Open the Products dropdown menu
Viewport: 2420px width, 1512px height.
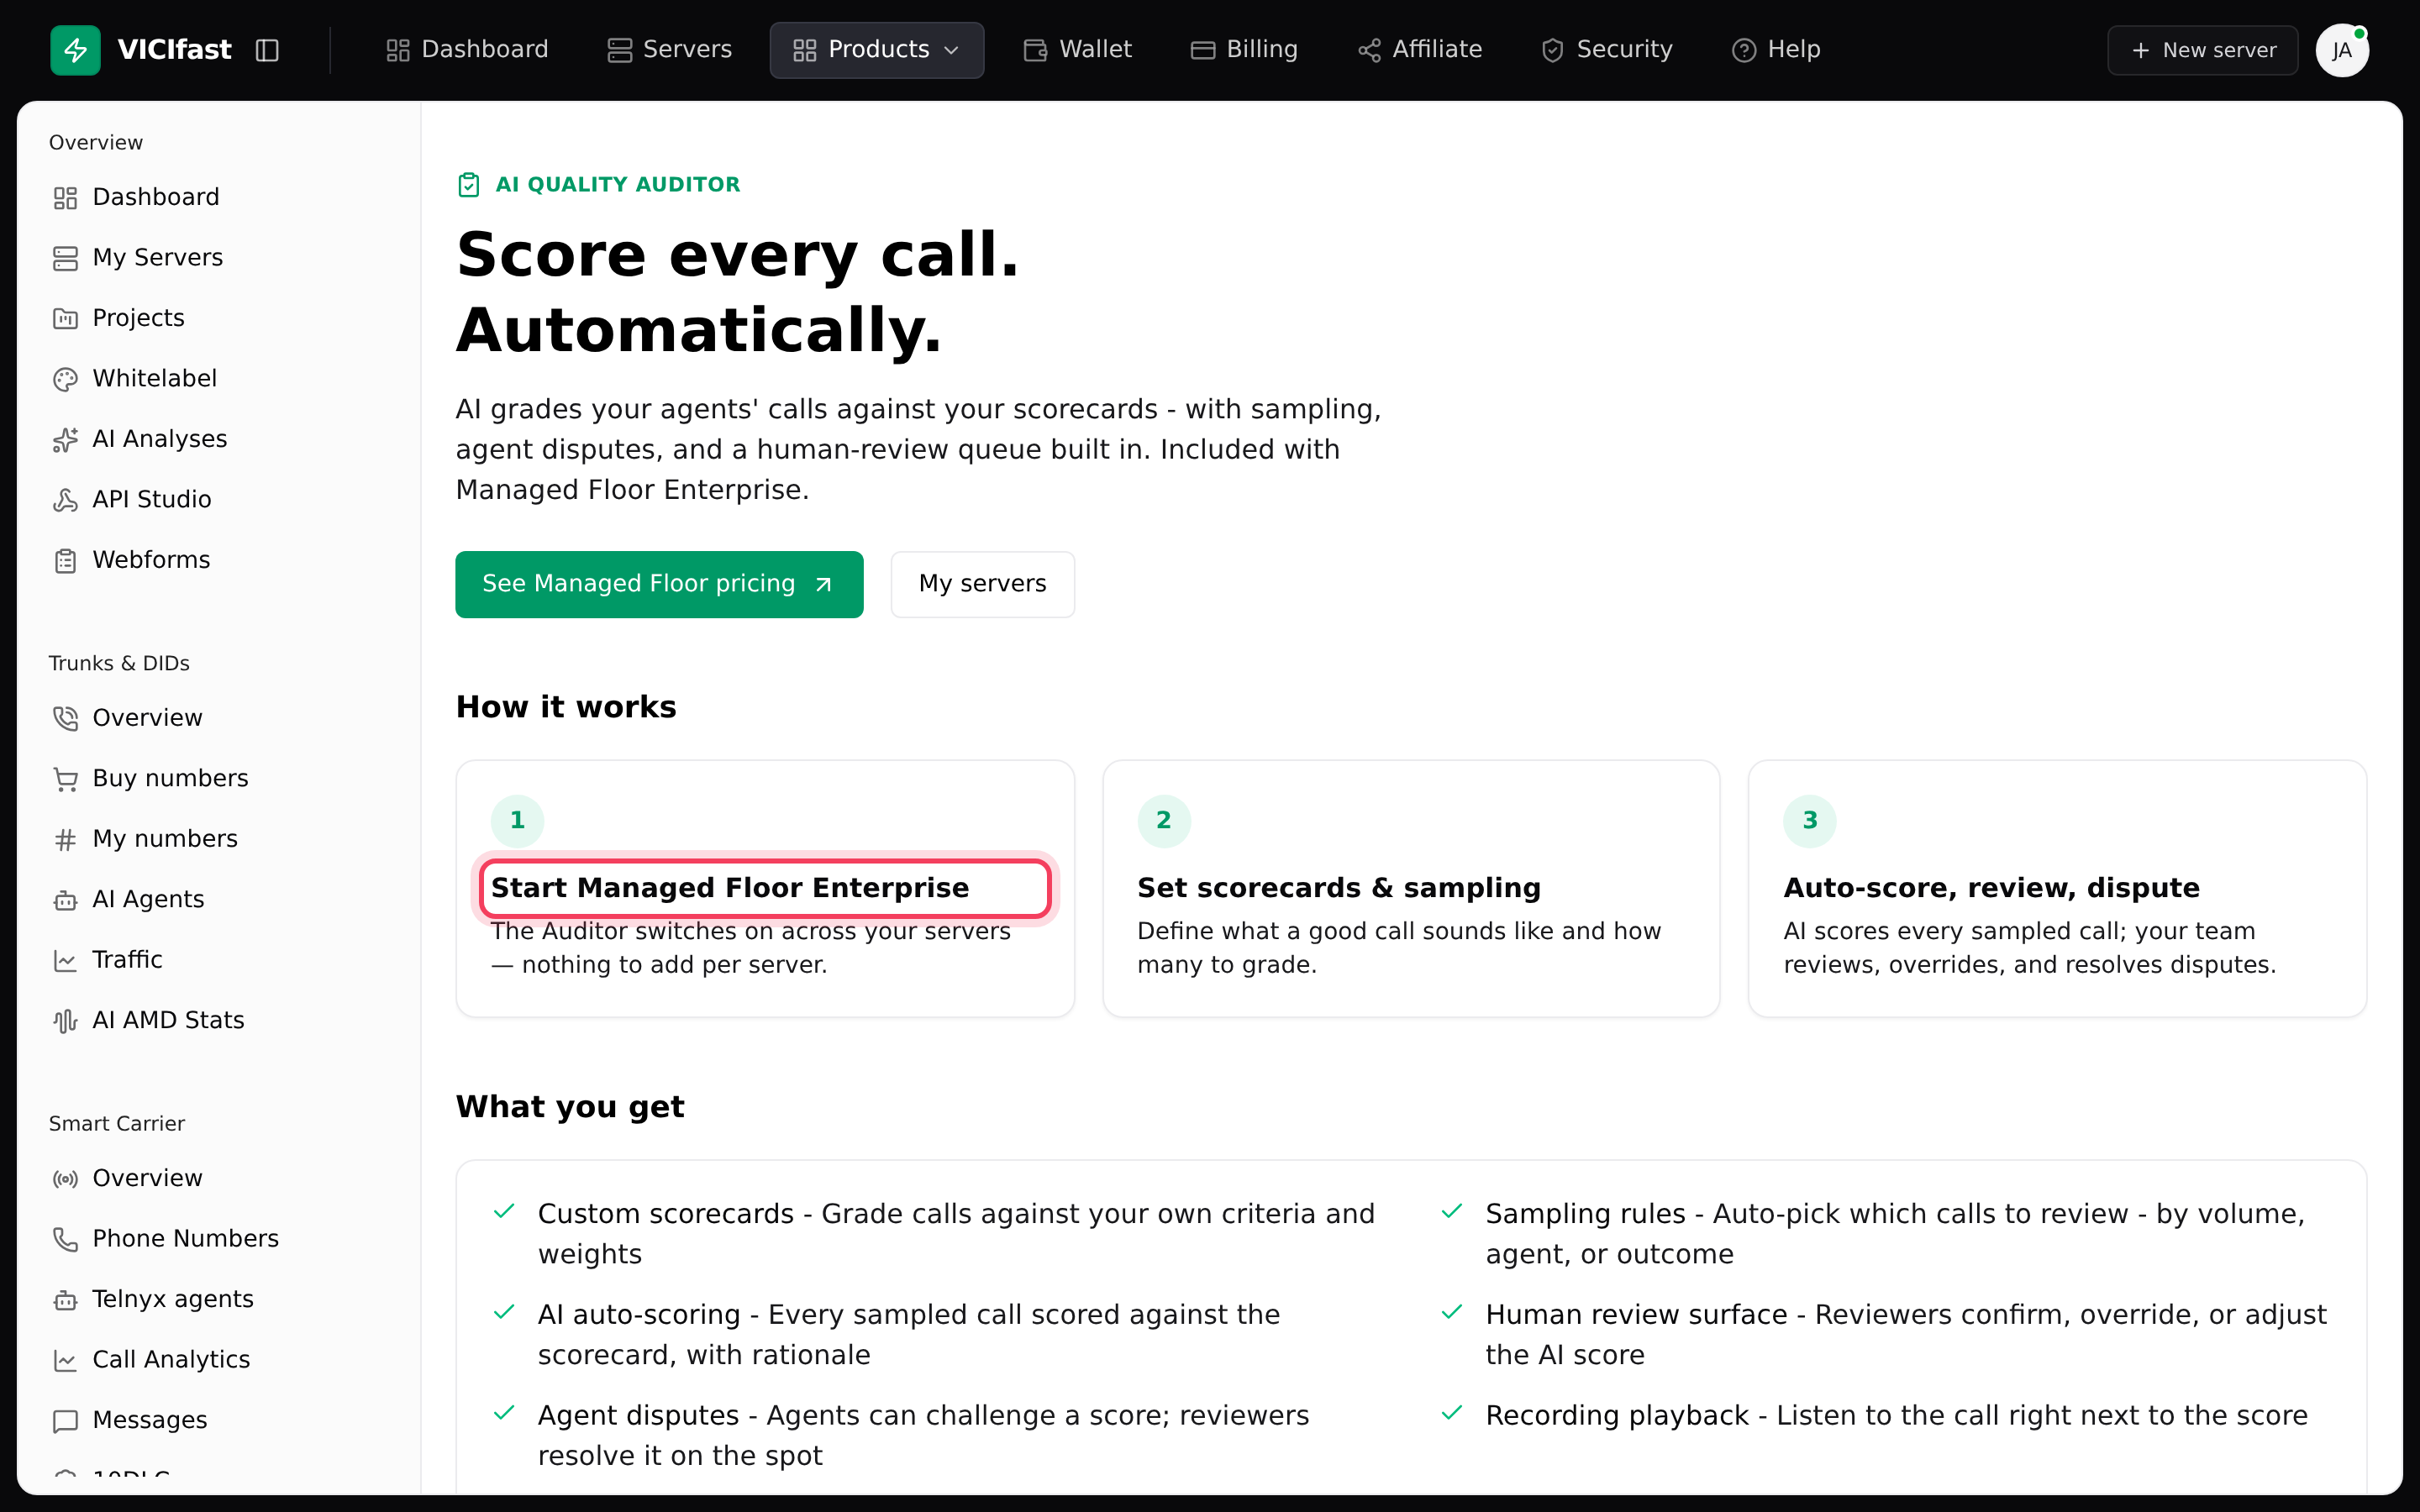pyautogui.click(x=876, y=50)
